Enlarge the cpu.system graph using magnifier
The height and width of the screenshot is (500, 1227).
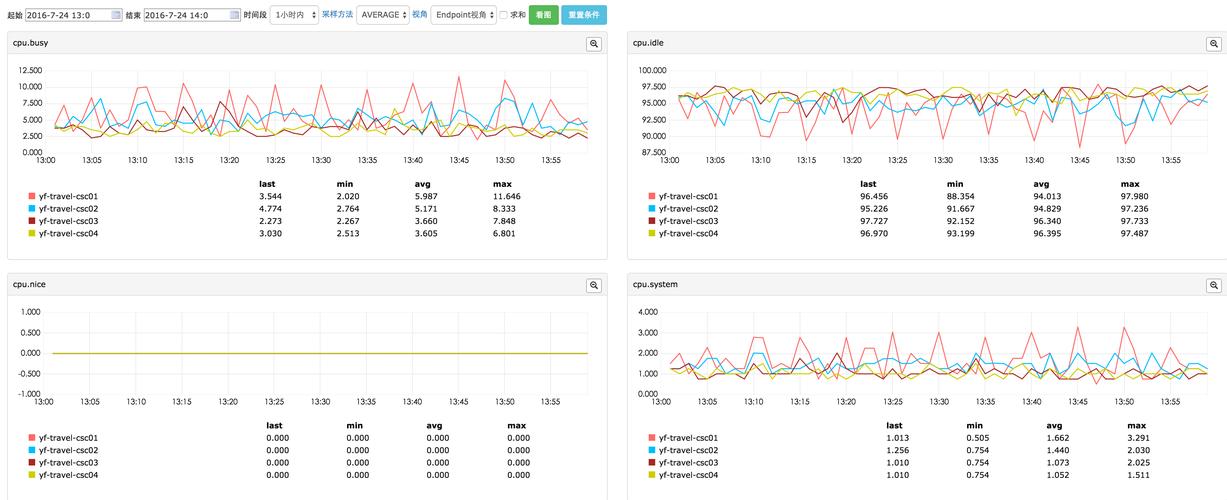pos(1215,285)
